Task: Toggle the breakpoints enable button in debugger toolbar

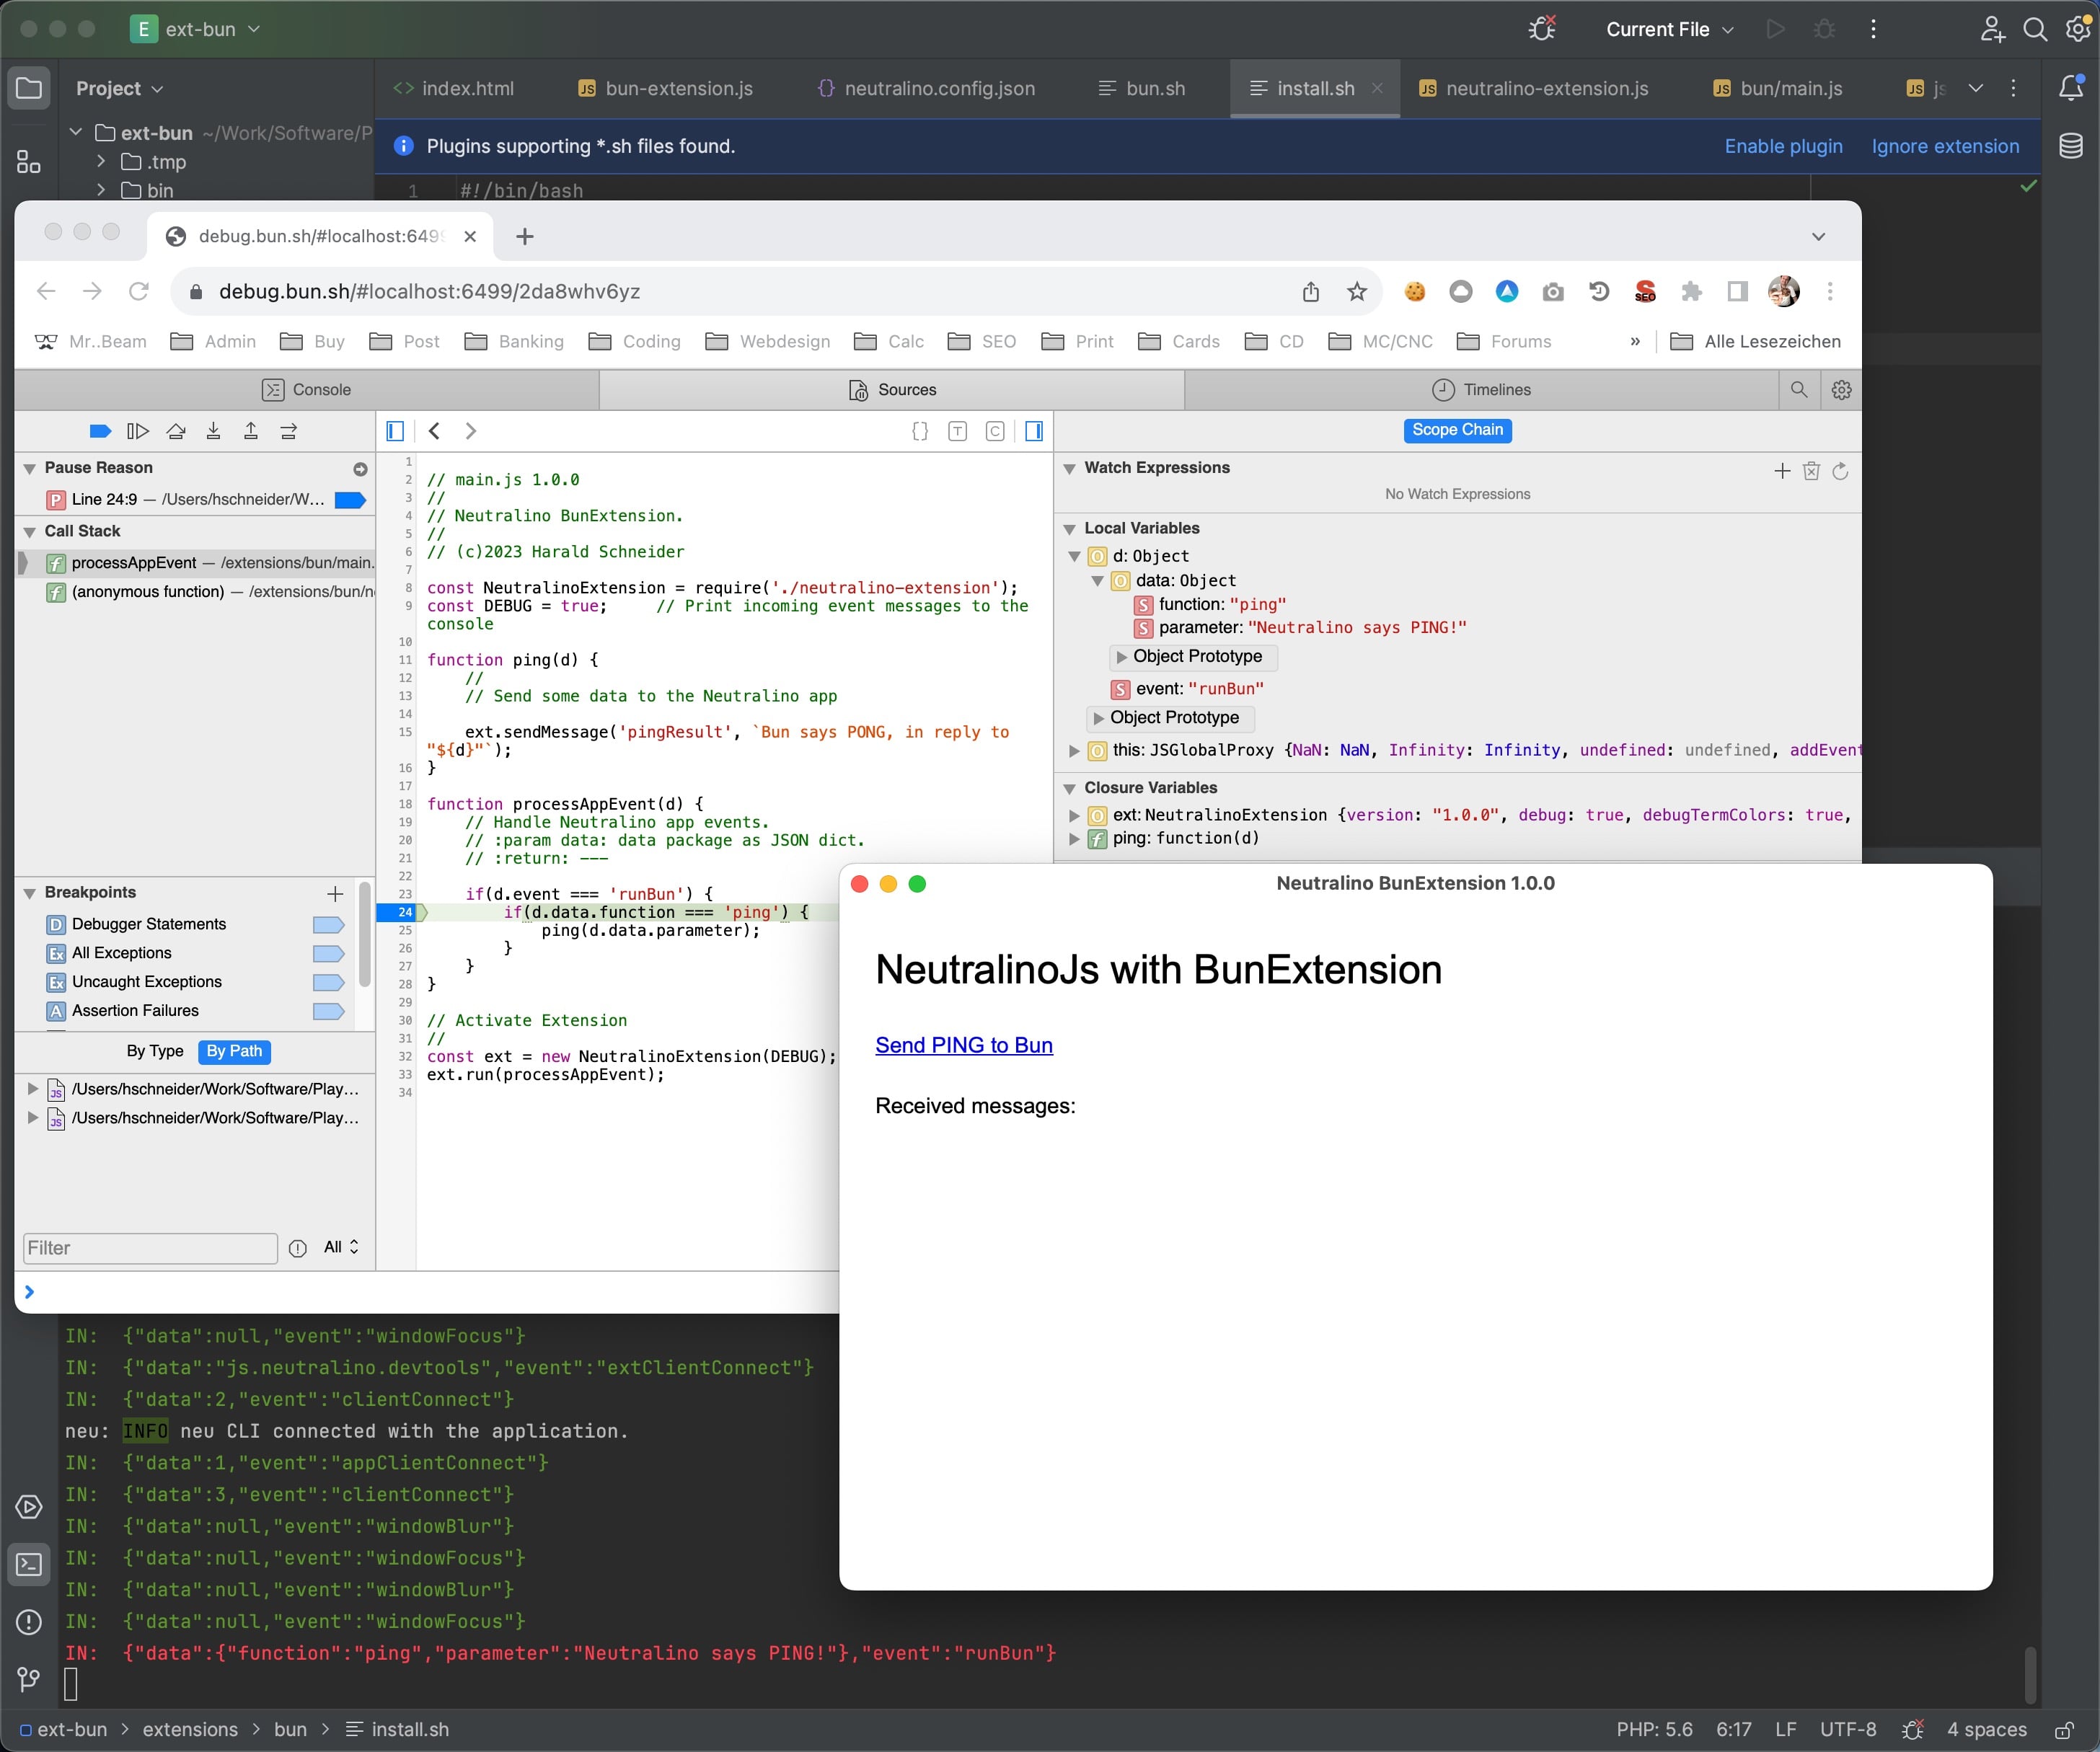Action: tap(100, 431)
